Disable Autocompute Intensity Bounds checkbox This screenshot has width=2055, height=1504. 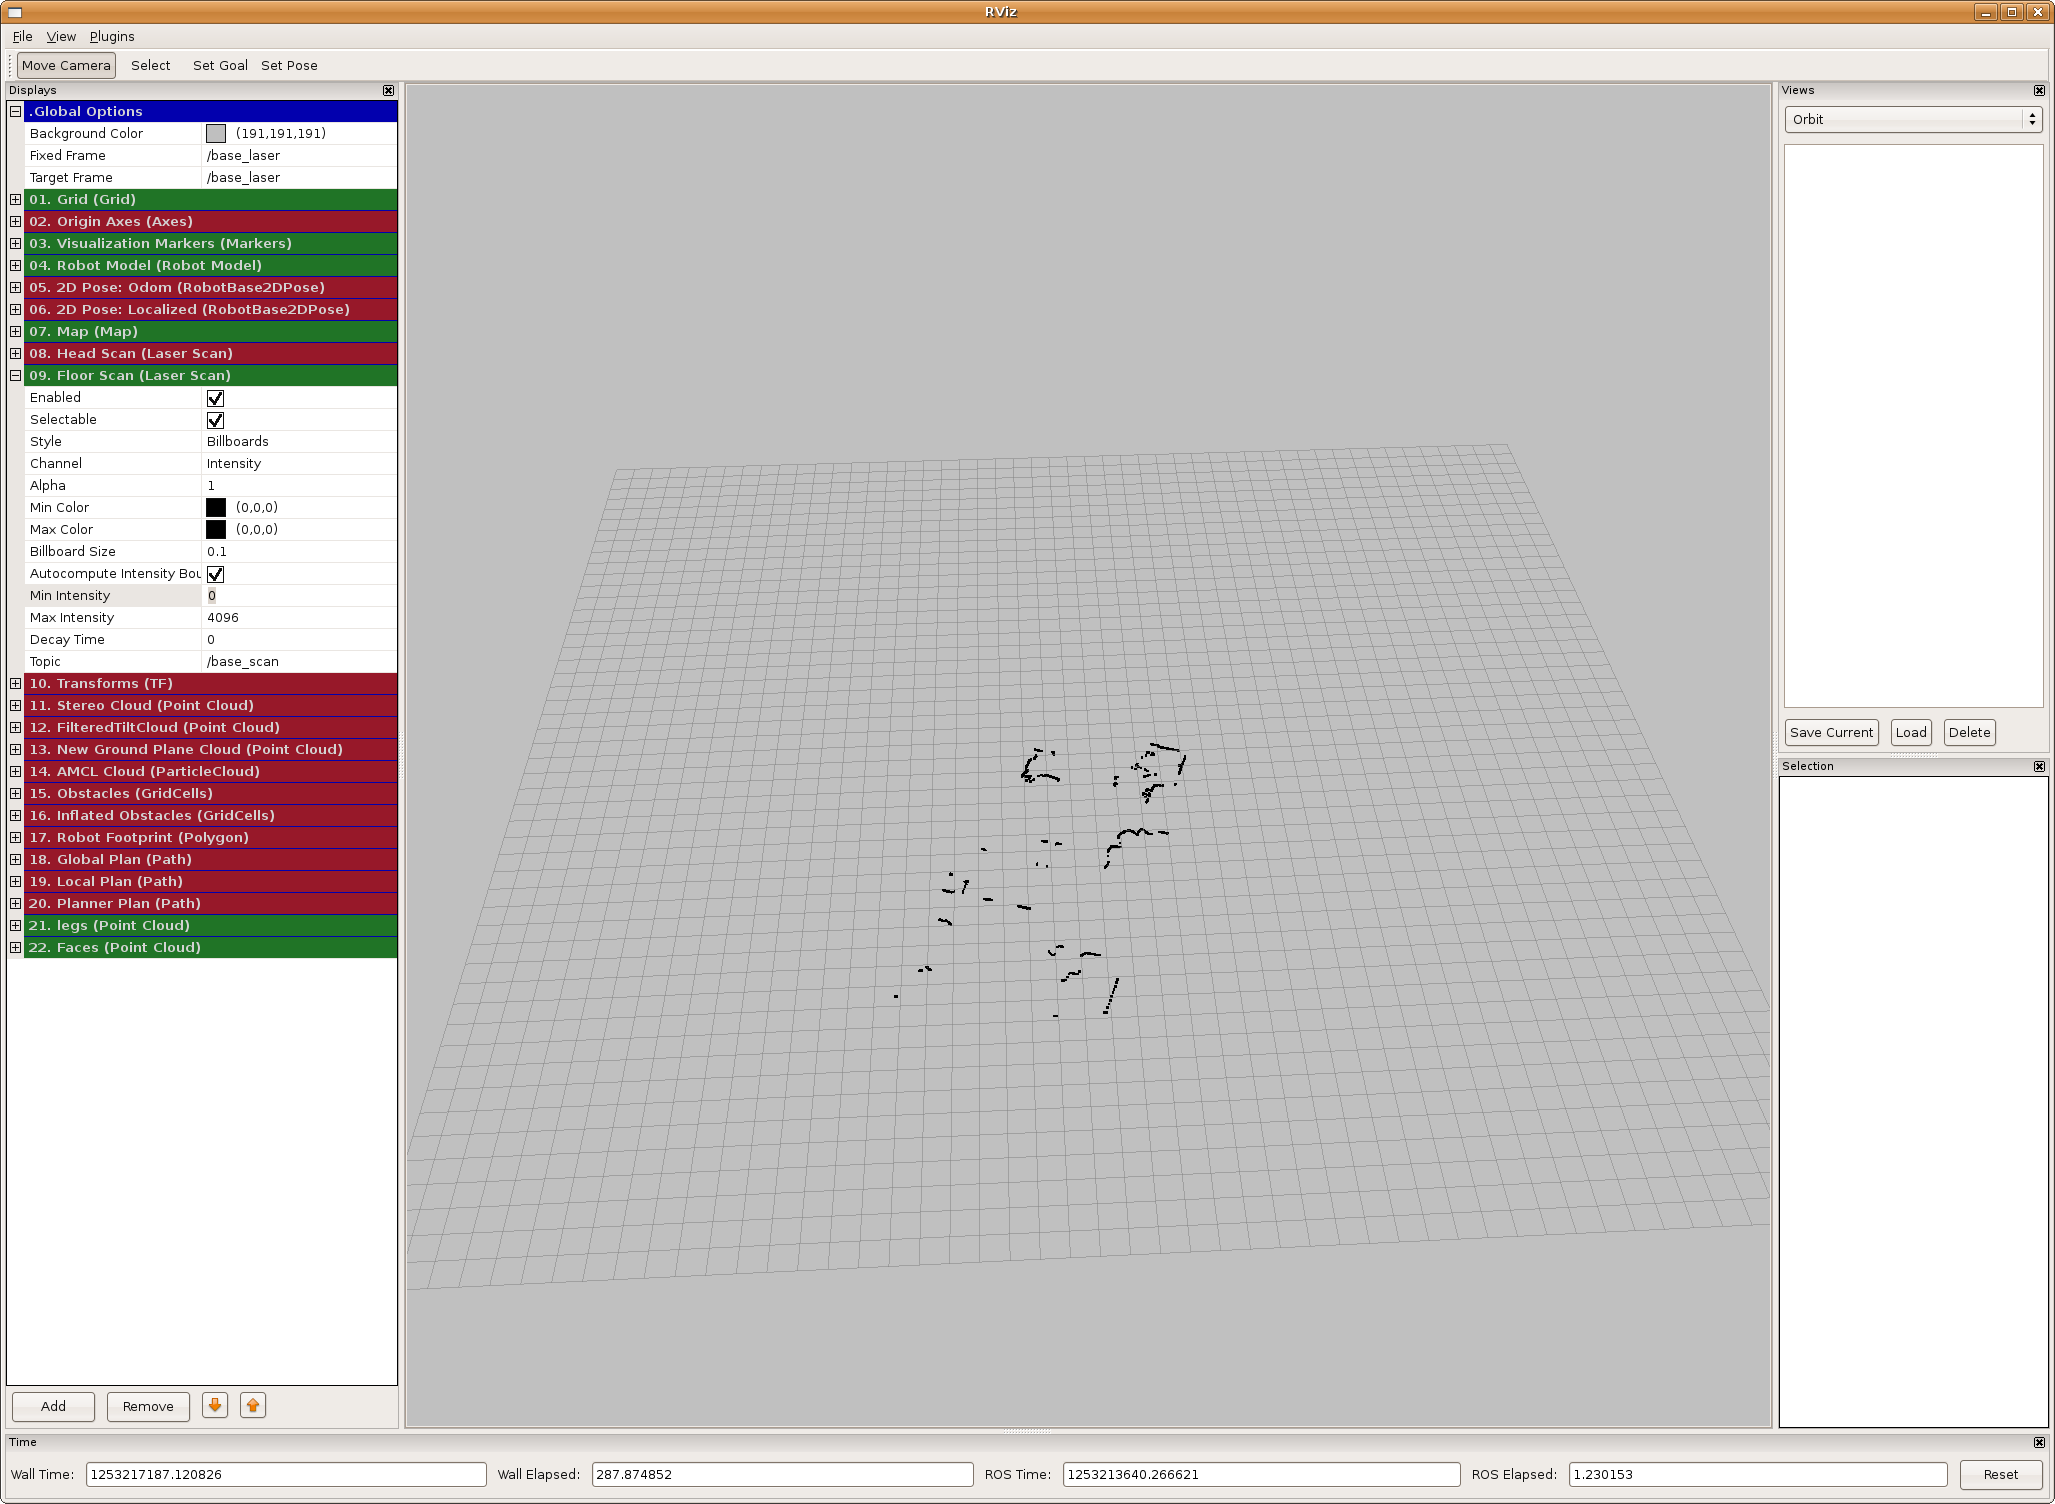pos(215,574)
